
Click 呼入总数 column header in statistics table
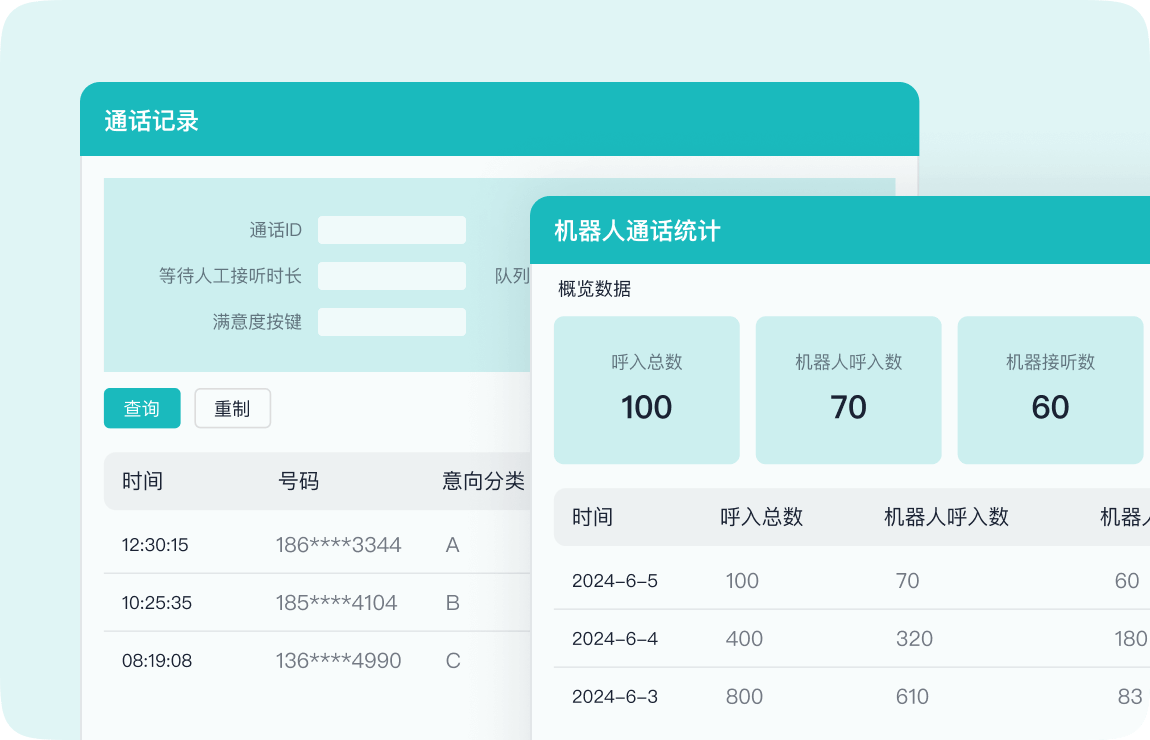(x=761, y=517)
